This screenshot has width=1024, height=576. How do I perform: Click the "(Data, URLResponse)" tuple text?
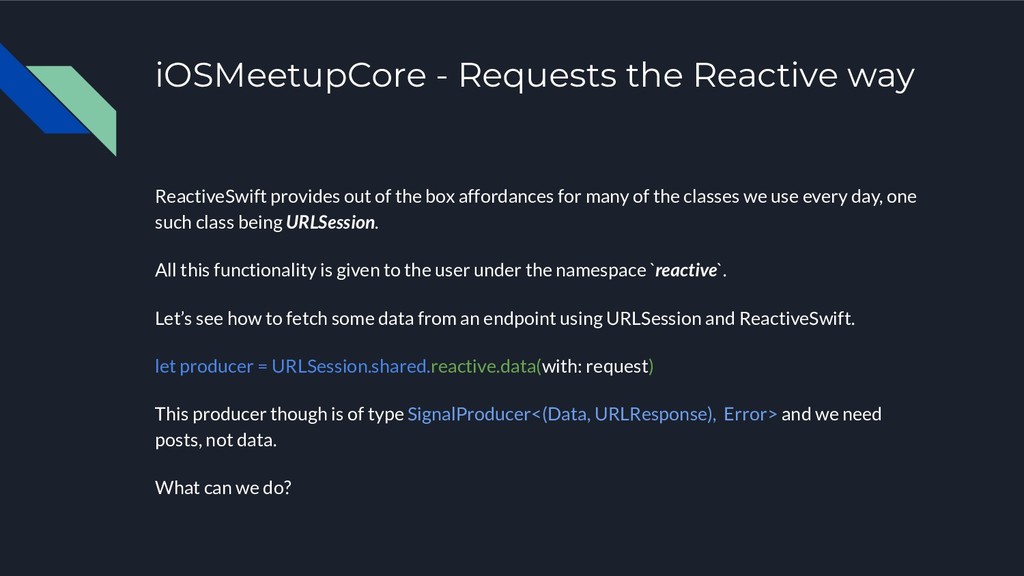[626, 414]
